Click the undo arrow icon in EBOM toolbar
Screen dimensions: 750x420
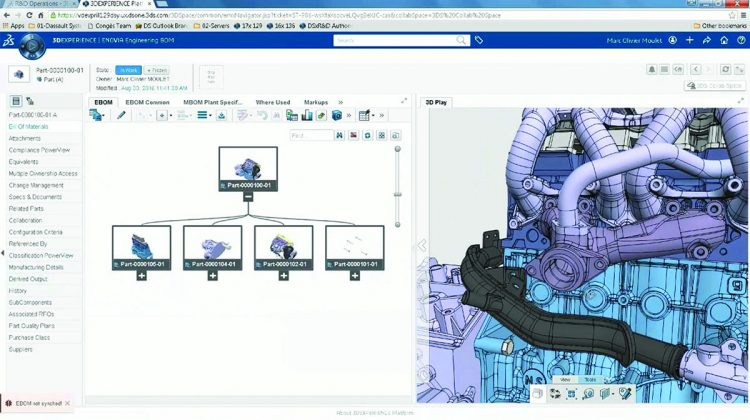262,115
